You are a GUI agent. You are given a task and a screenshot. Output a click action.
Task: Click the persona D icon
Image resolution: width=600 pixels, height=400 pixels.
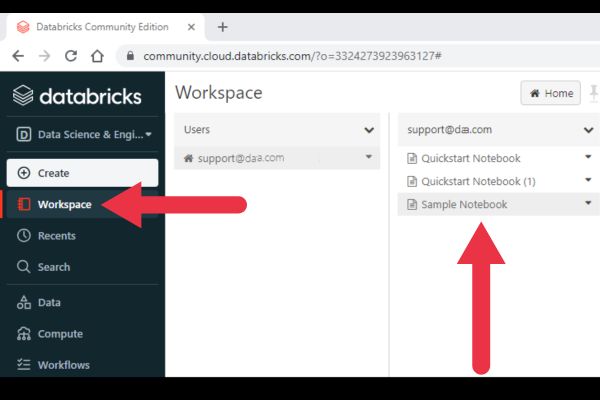click(x=24, y=134)
